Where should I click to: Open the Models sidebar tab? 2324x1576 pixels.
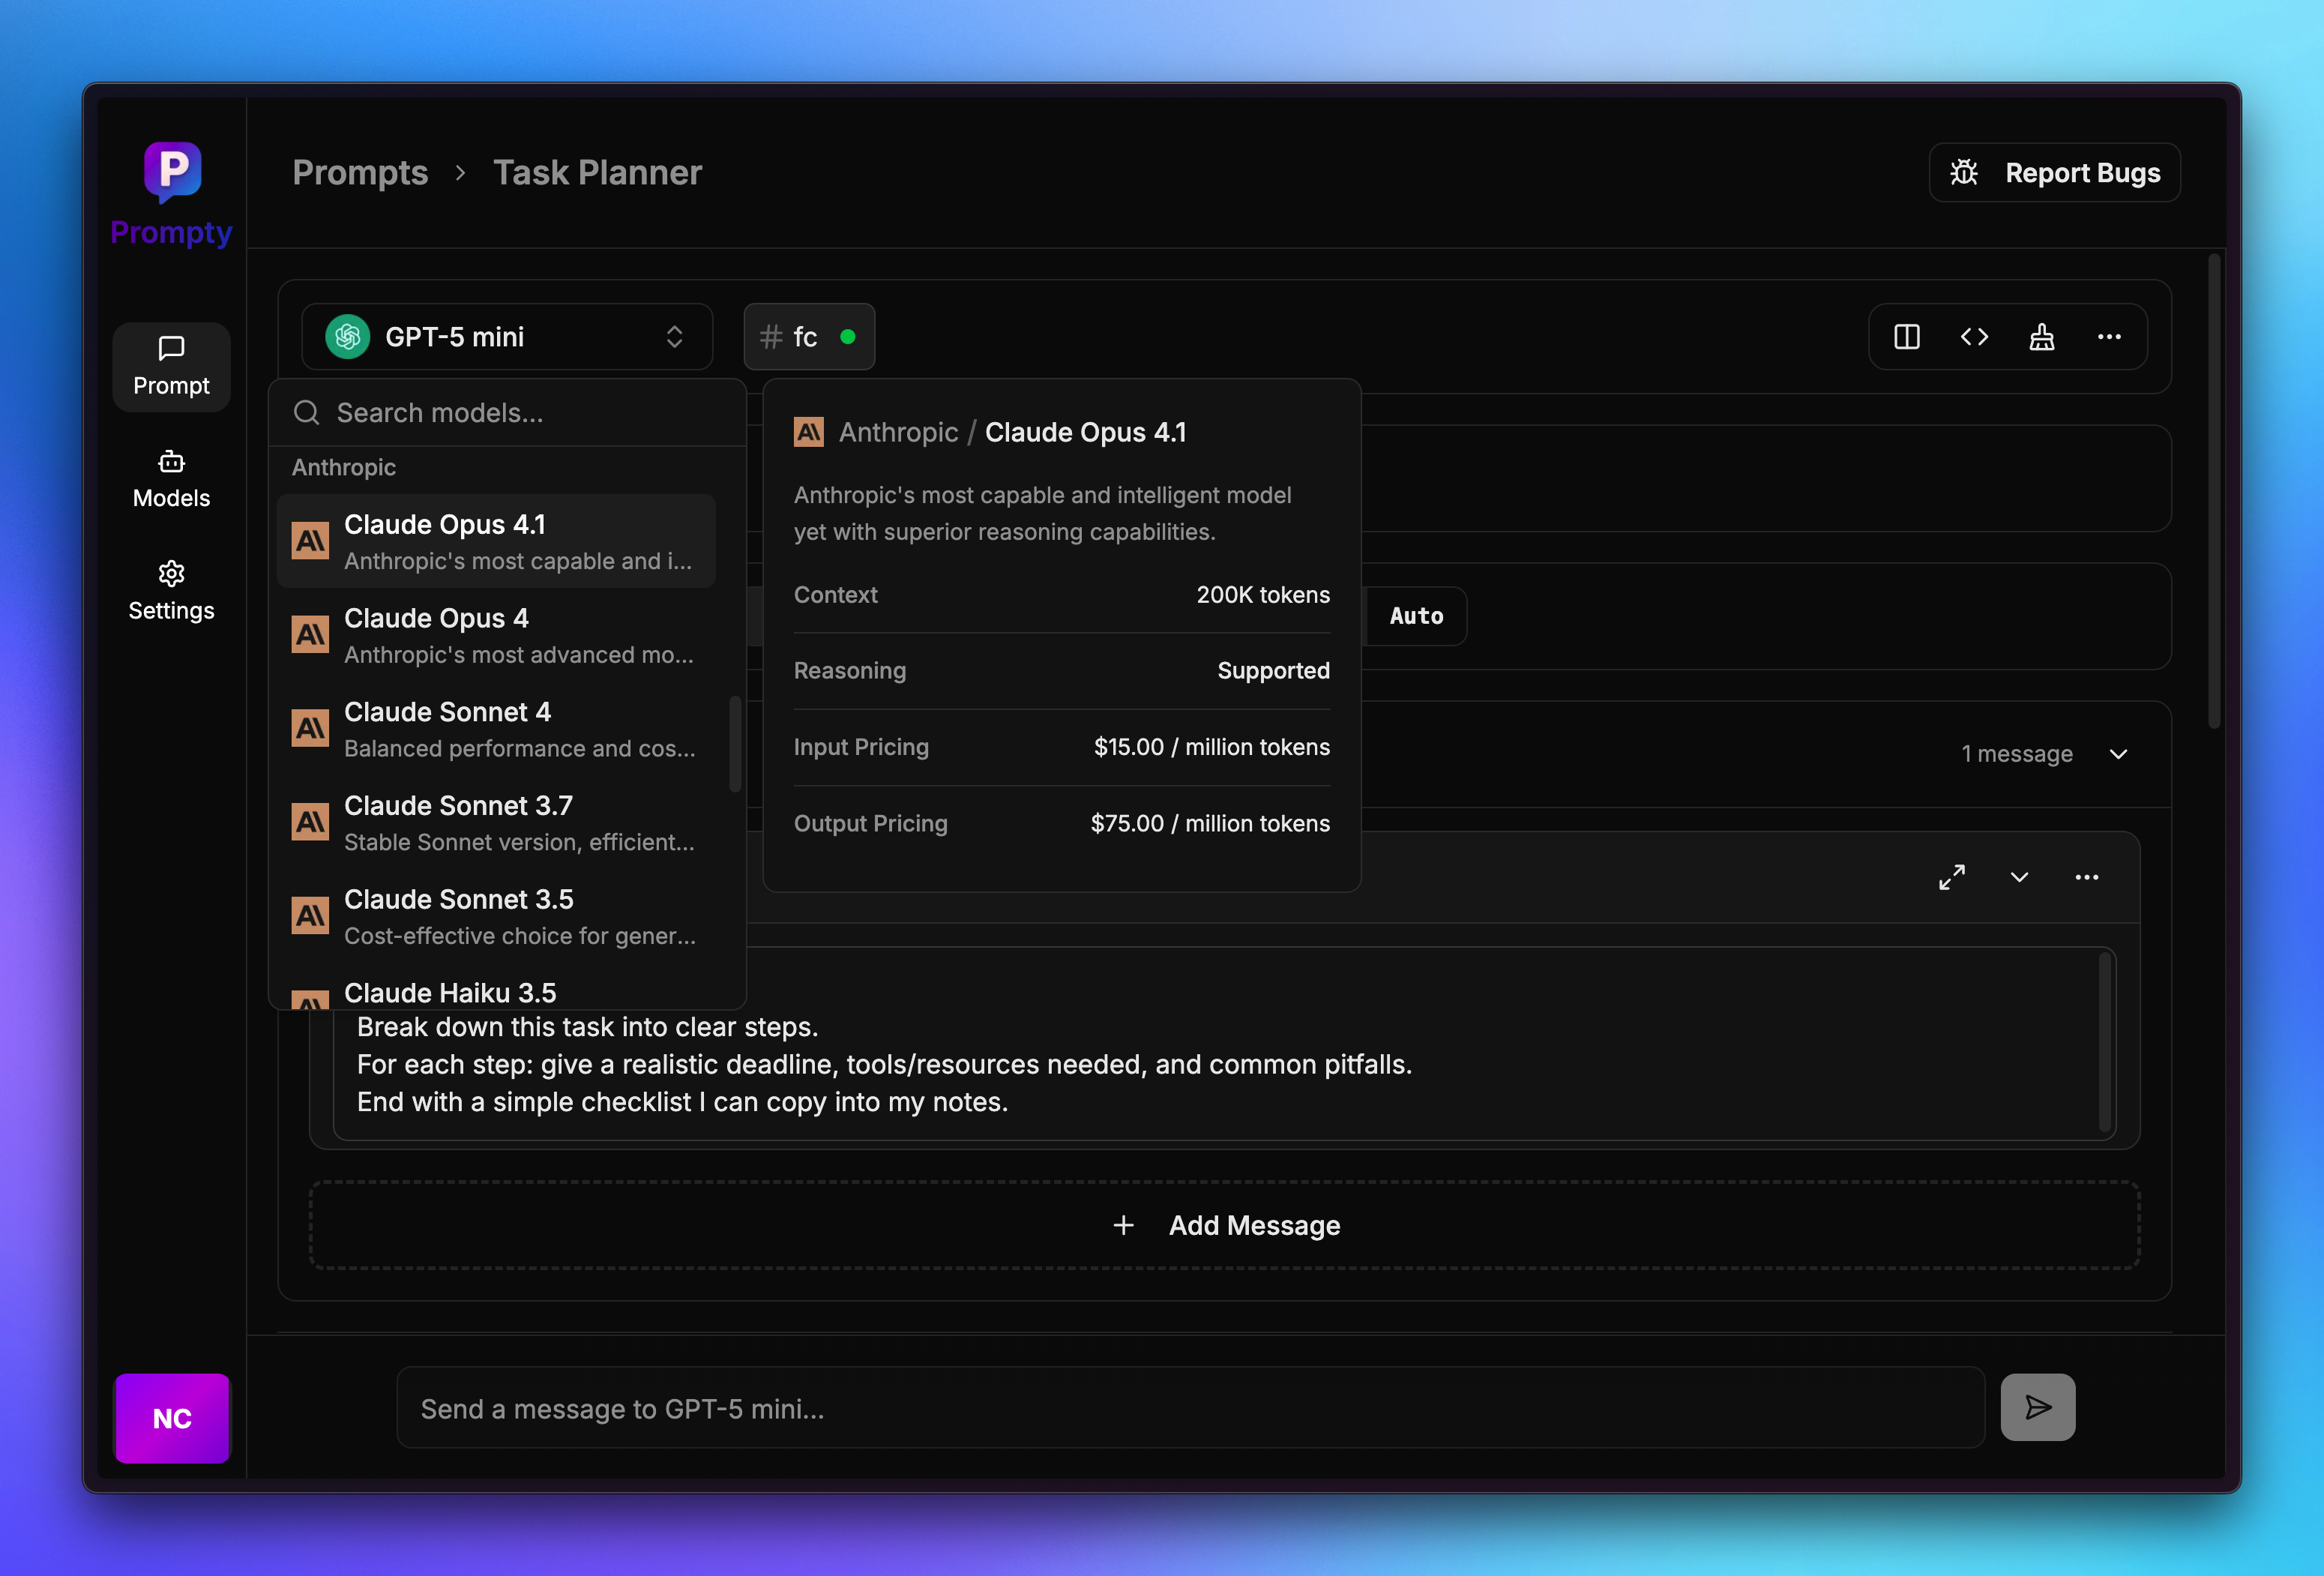[x=171, y=479]
